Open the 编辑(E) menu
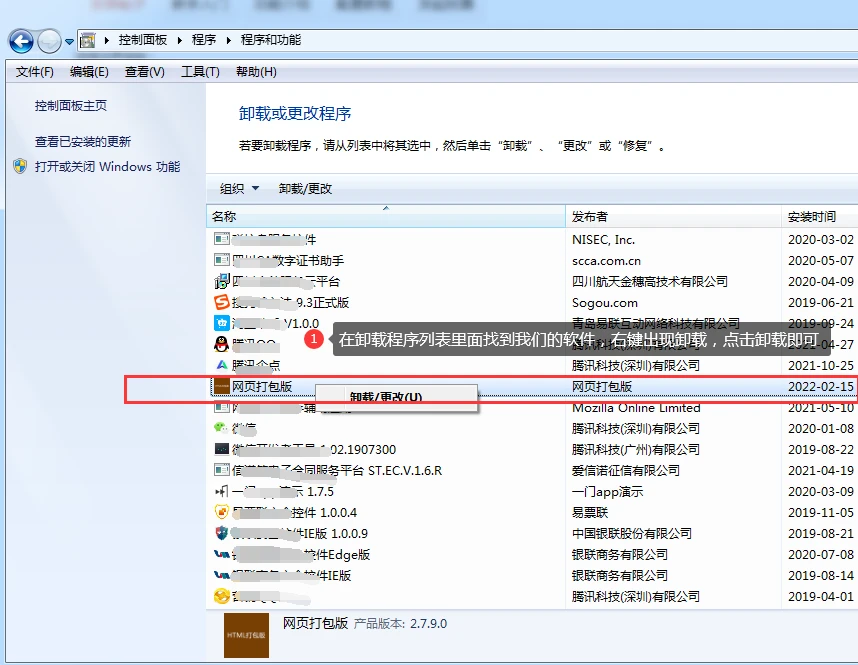This screenshot has width=858, height=665. point(89,72)
